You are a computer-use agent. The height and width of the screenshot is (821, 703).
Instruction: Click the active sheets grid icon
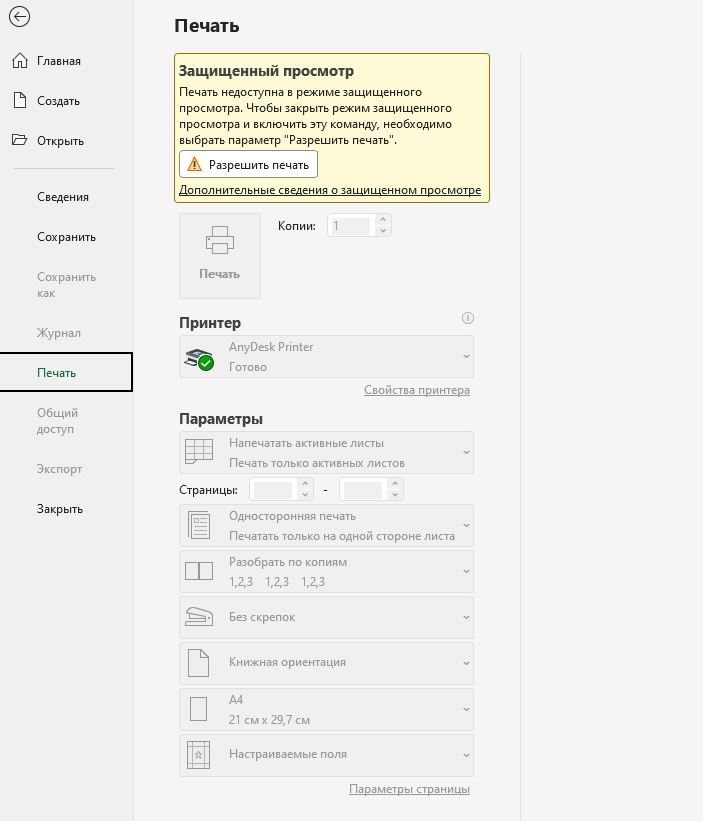(x=199, y=451)
